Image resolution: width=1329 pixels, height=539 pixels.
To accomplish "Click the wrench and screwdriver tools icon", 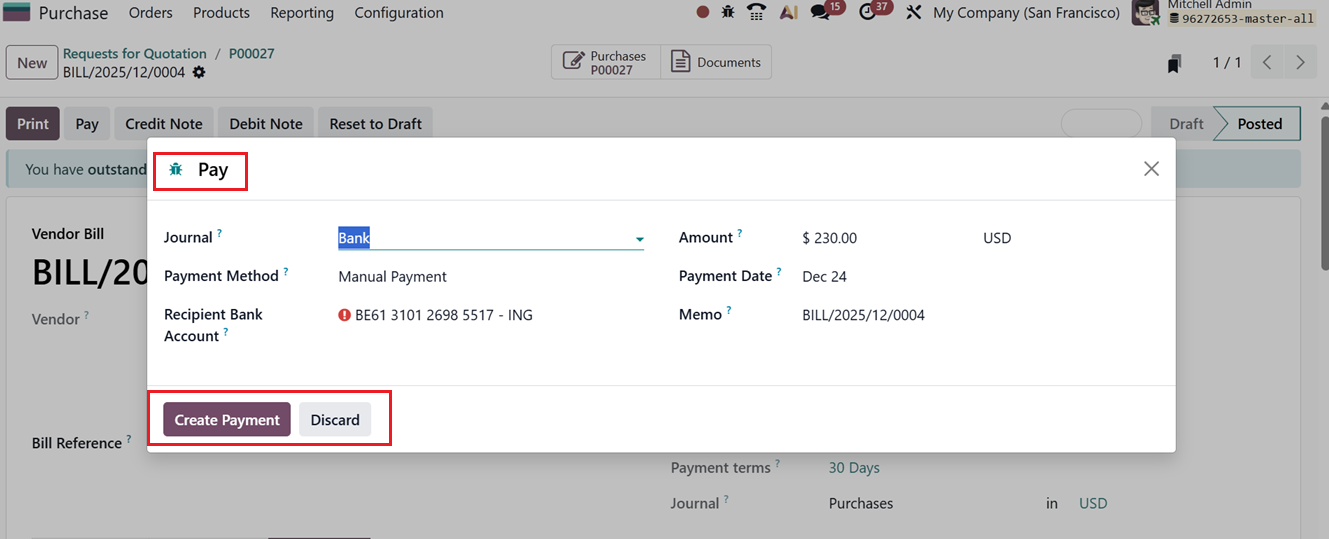I will (913, 13).
